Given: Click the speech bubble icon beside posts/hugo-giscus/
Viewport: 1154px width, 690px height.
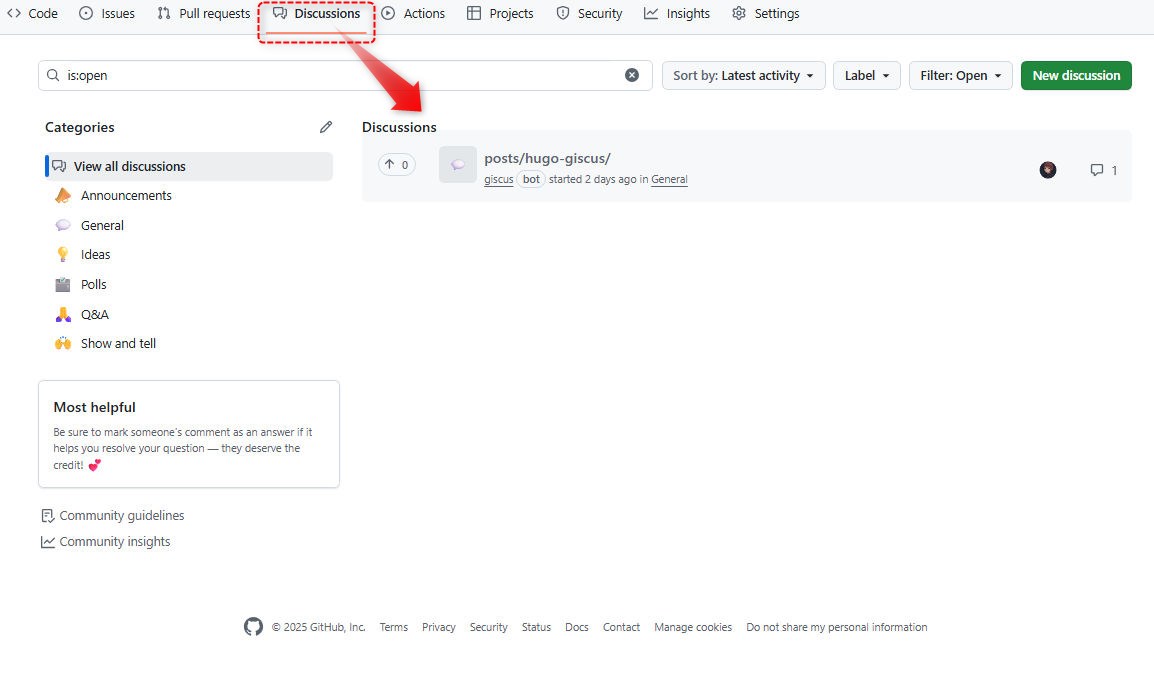Looking at the screenshot, I should tap(458, 165).
